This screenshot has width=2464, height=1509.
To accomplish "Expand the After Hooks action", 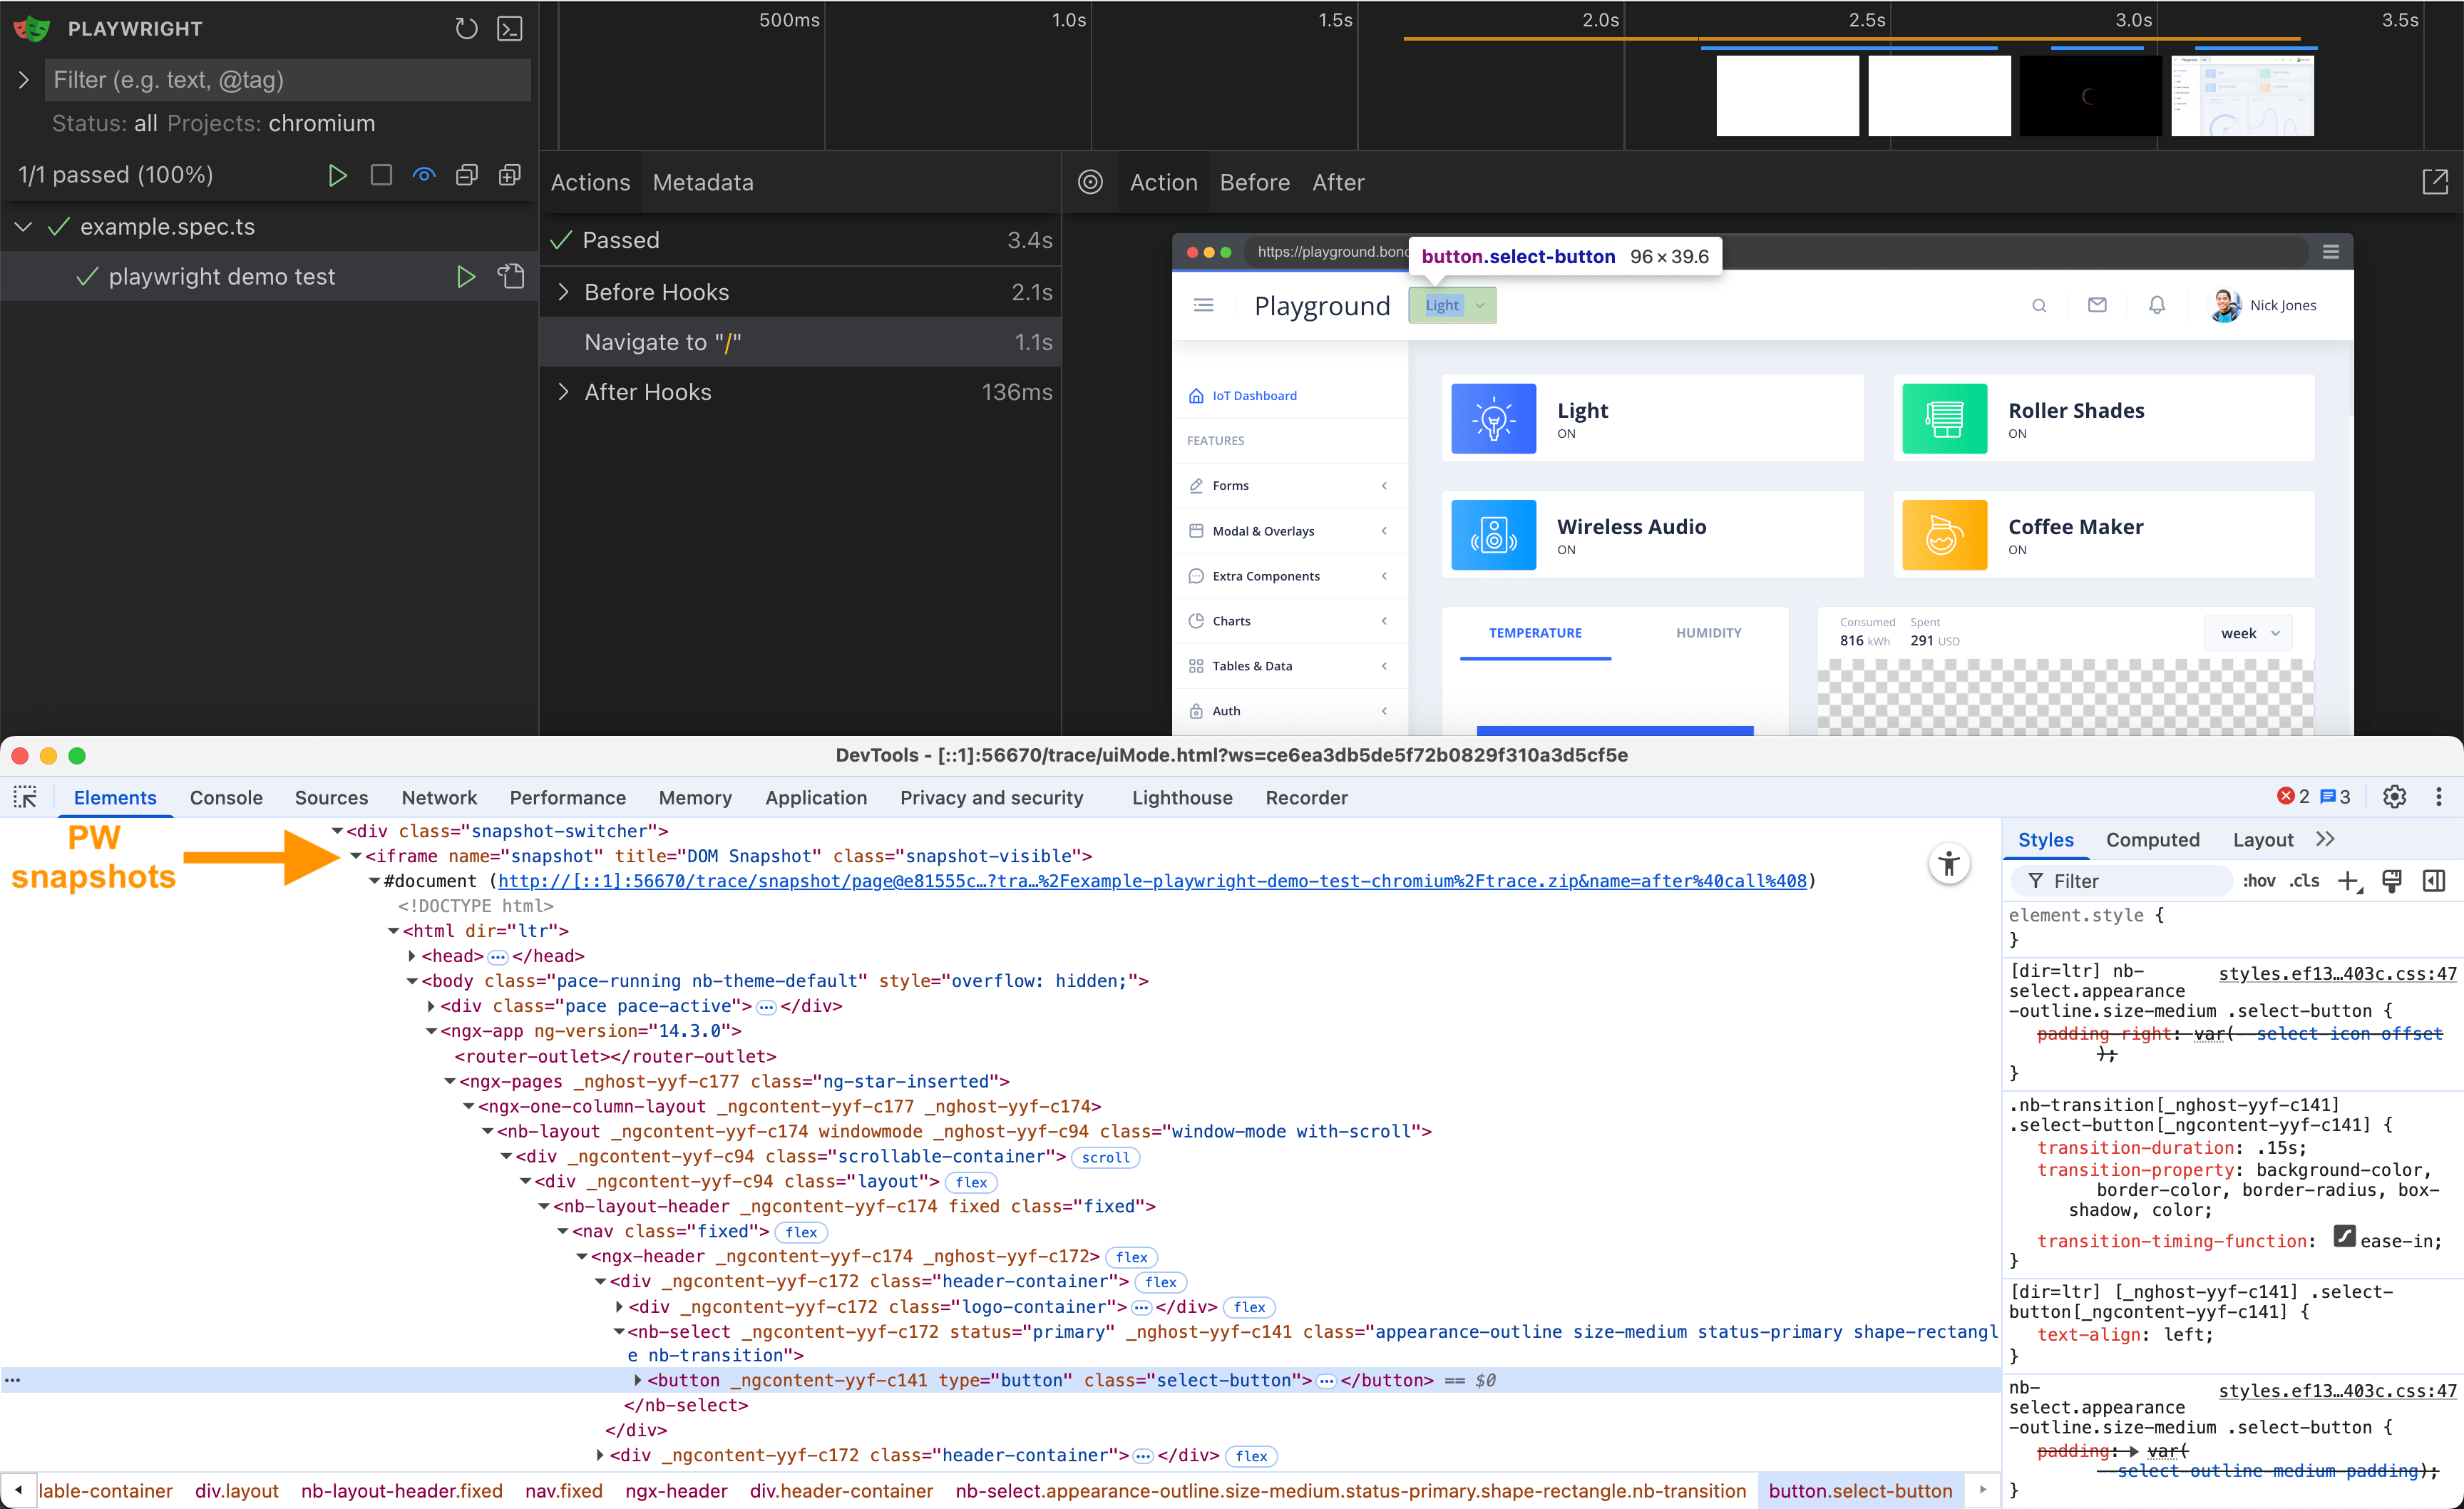I will (x=563, y=392).
